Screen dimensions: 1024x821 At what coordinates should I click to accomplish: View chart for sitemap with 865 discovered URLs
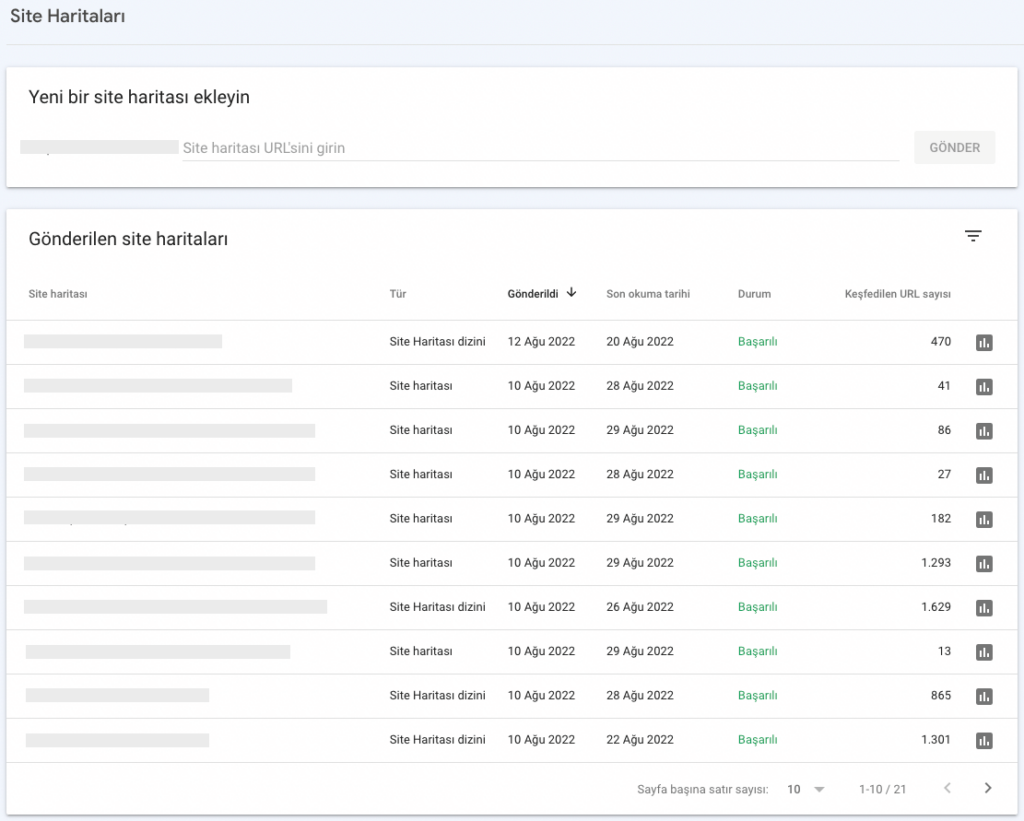pyautogui.click(x=984, y=696)
